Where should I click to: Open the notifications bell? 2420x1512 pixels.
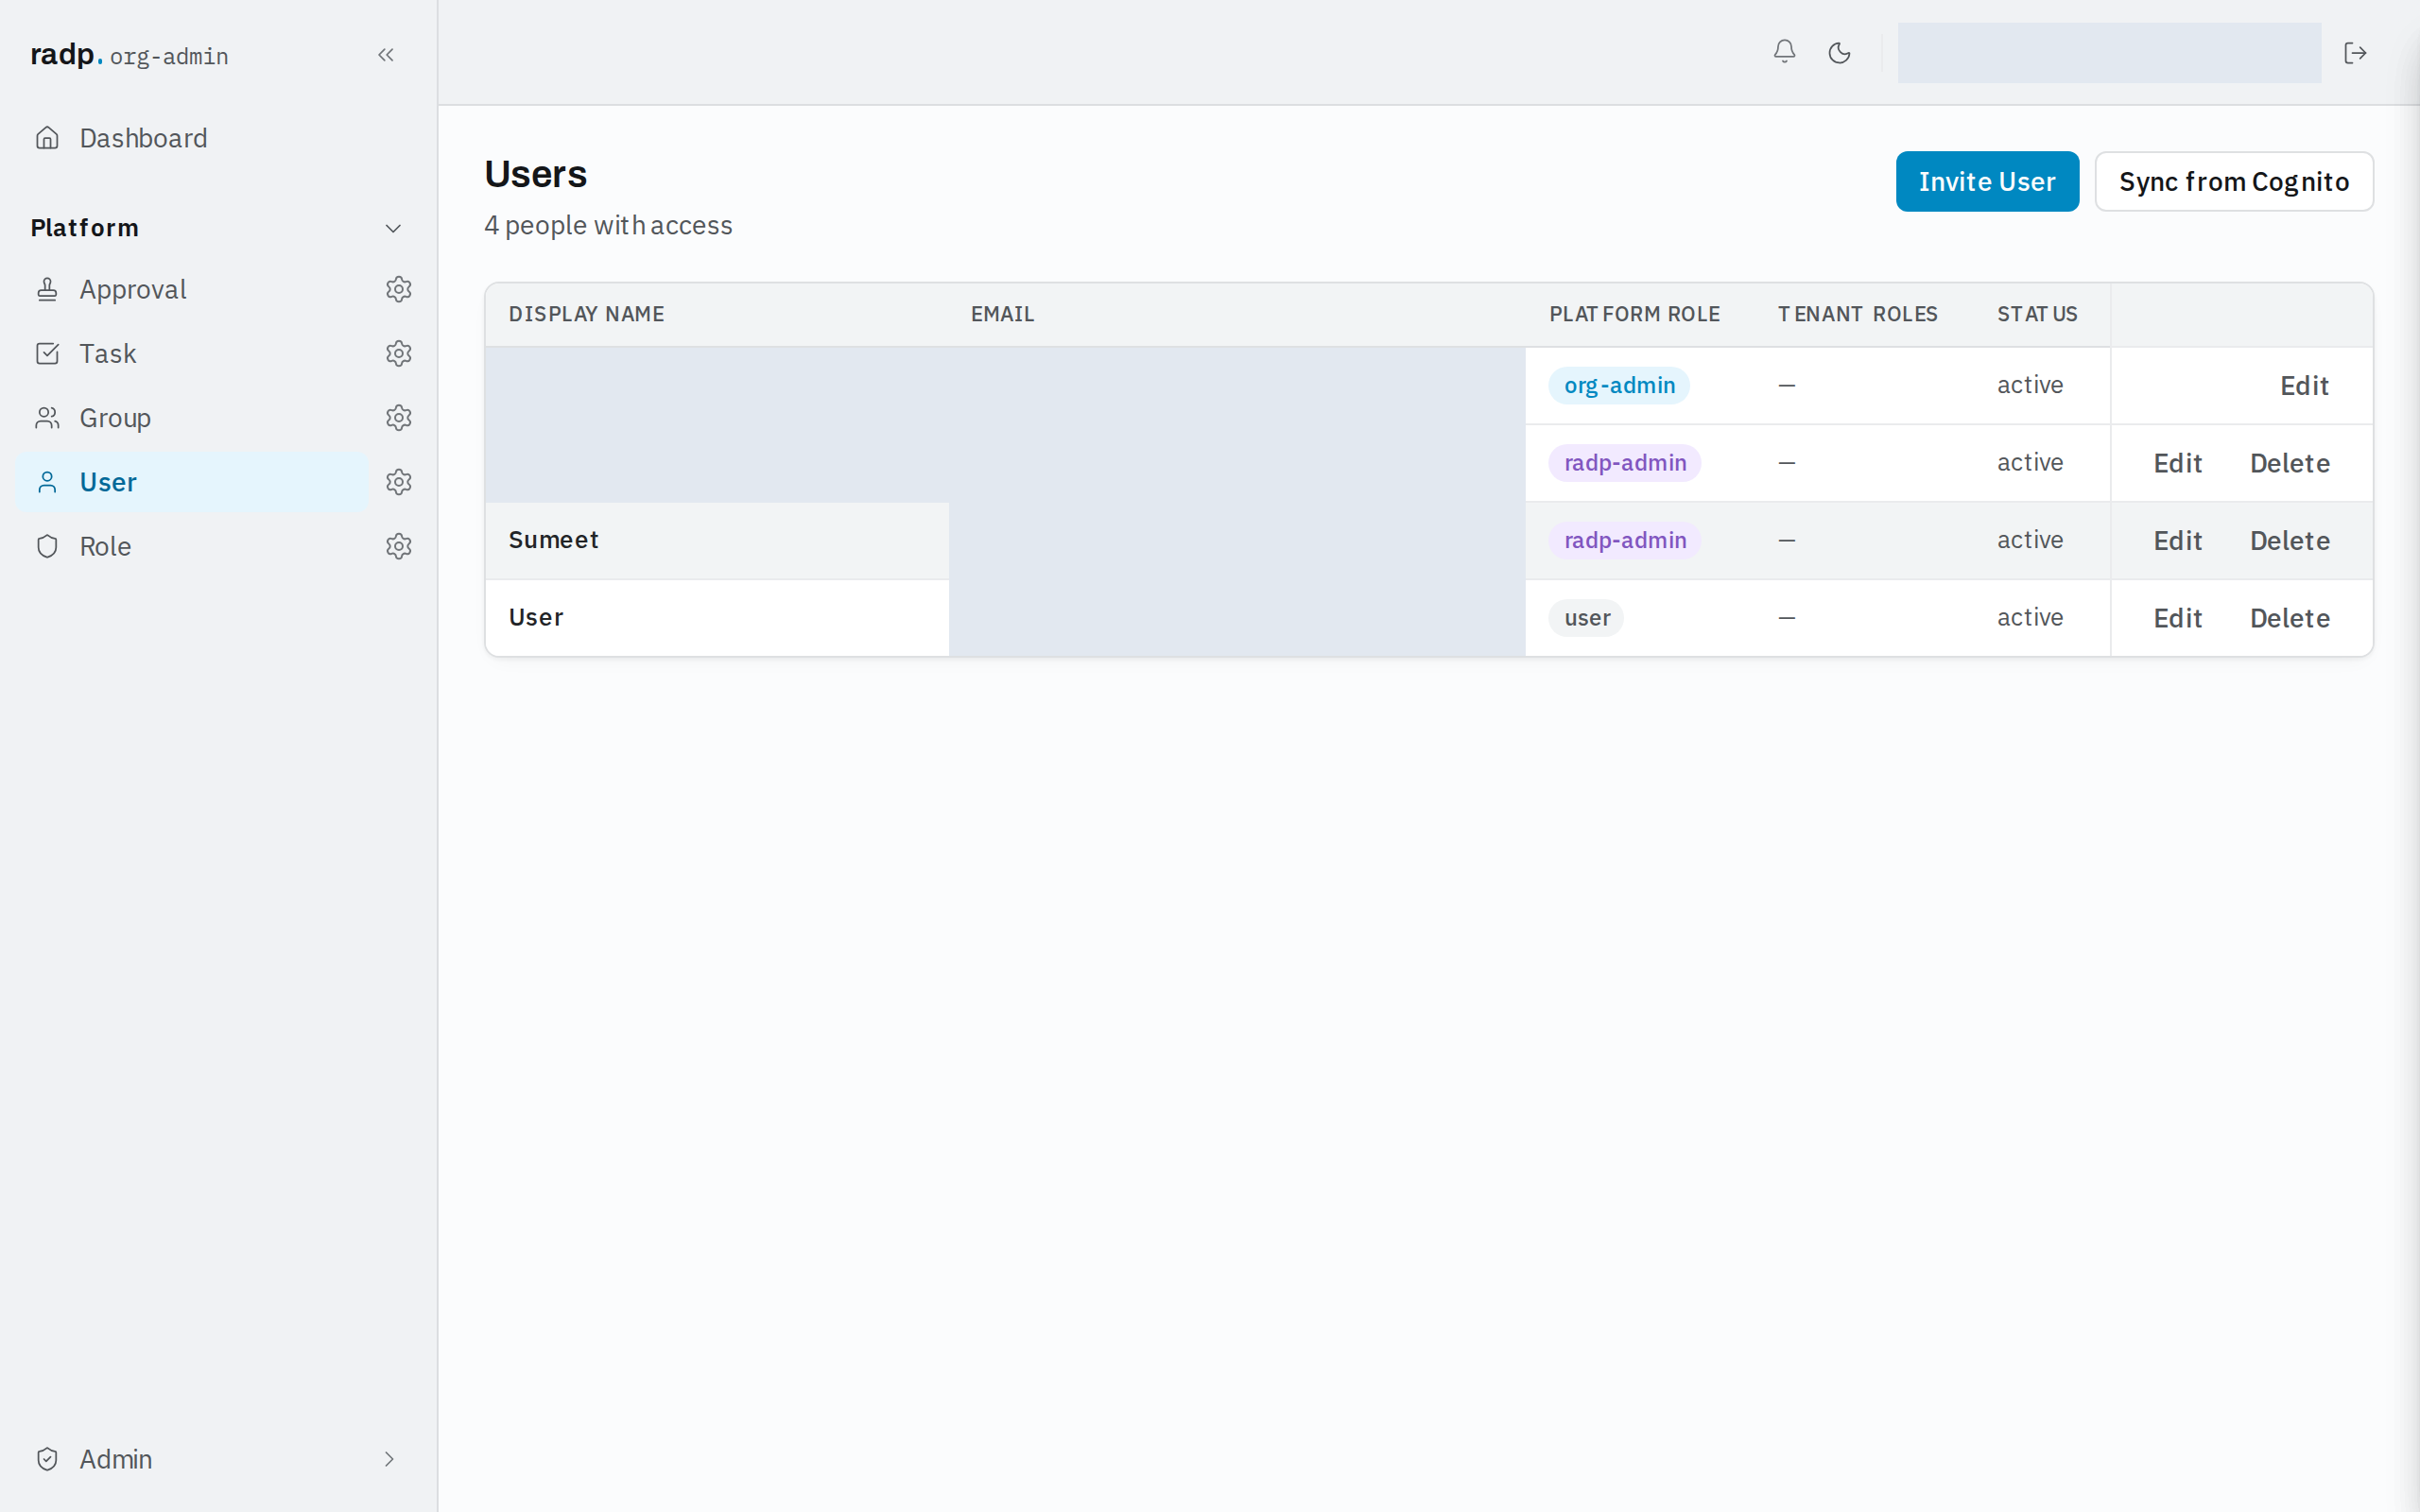click(x=1784, y=52)
